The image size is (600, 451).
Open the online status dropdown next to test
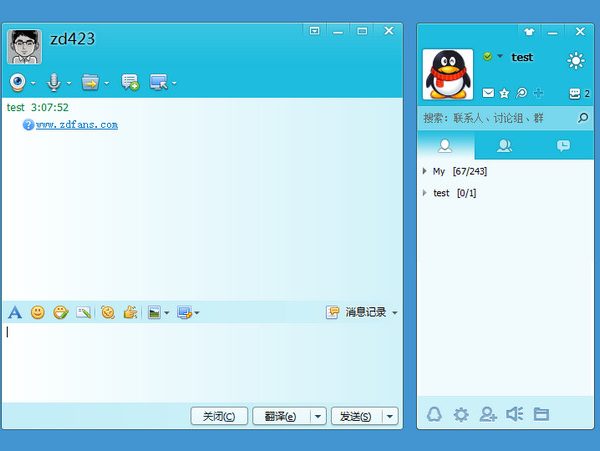click(499, 57)
